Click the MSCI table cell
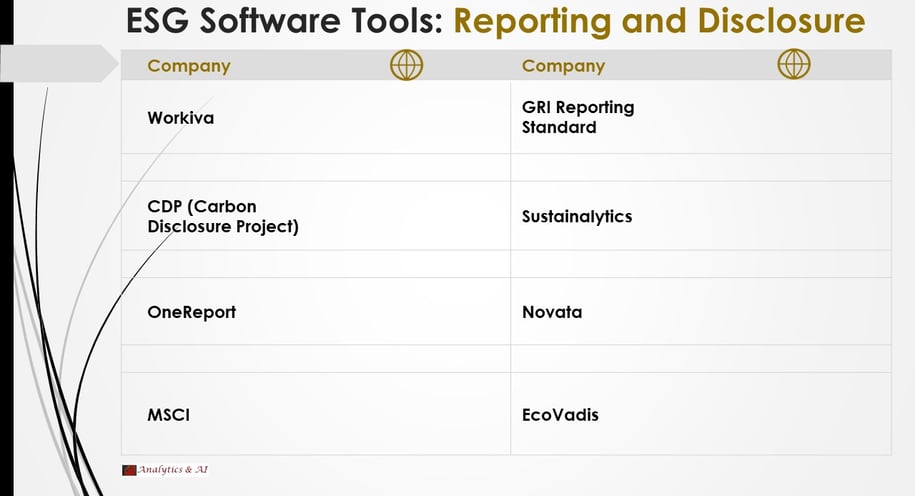915x496 pixels. pyautogui.click(x=316, y=414)
